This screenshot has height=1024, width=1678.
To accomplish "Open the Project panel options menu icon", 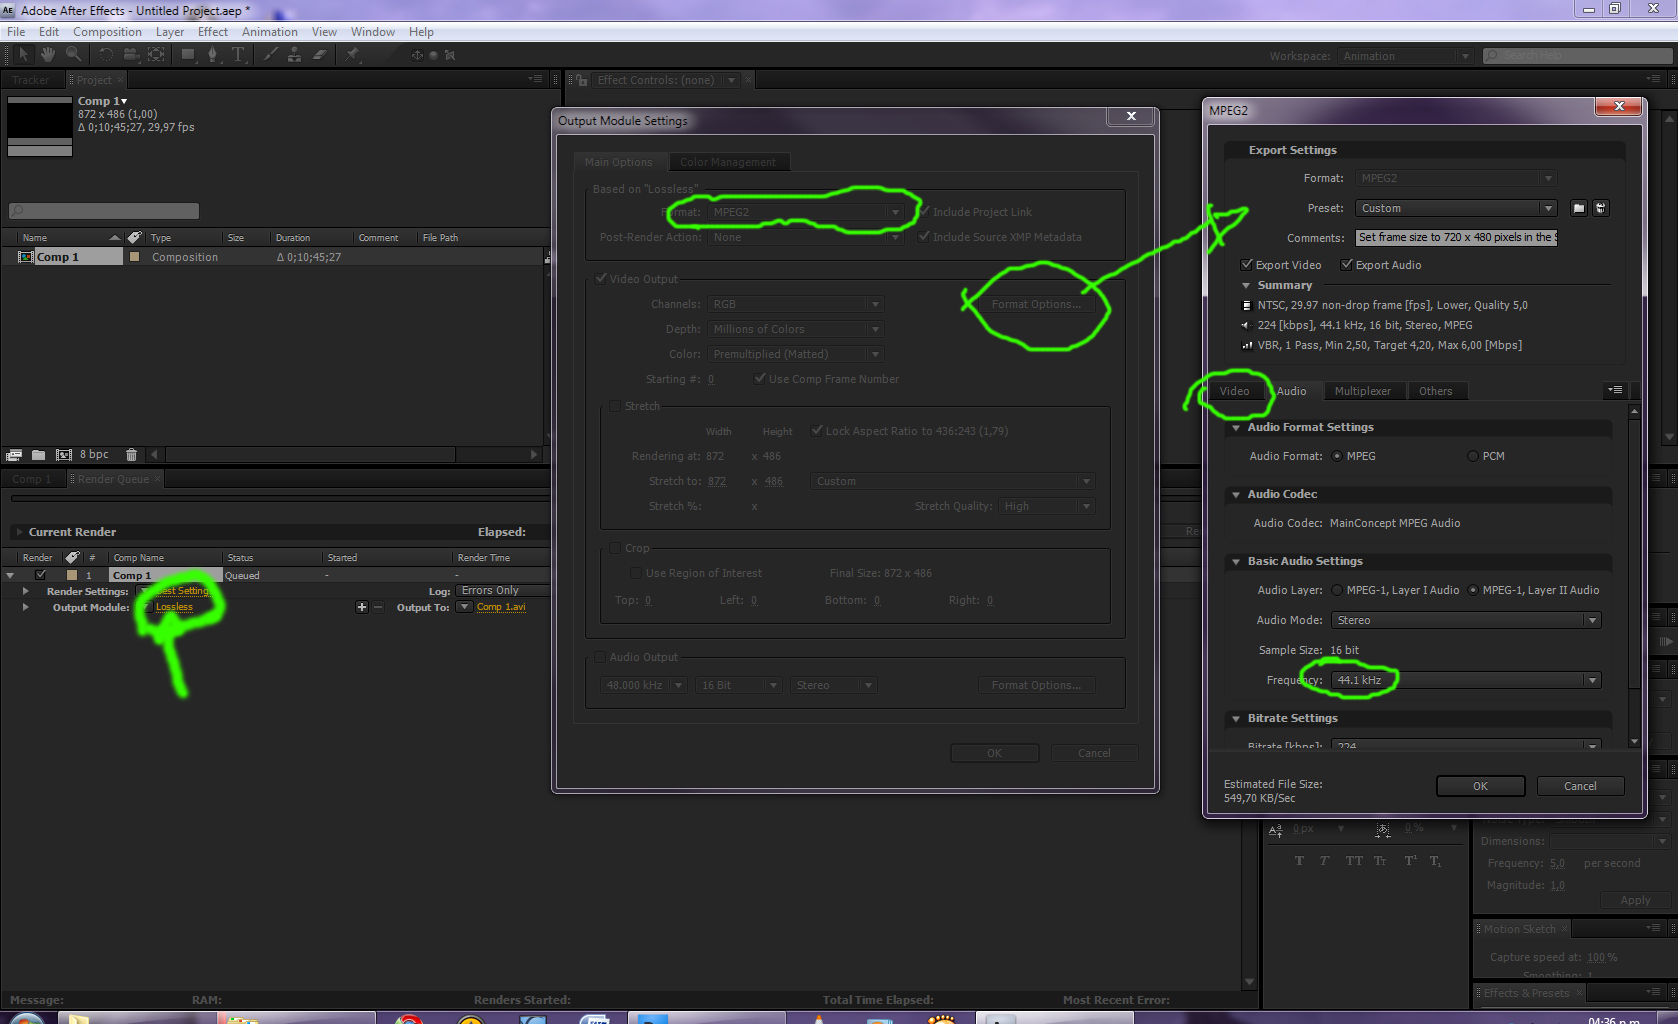I will coord(536,79).
